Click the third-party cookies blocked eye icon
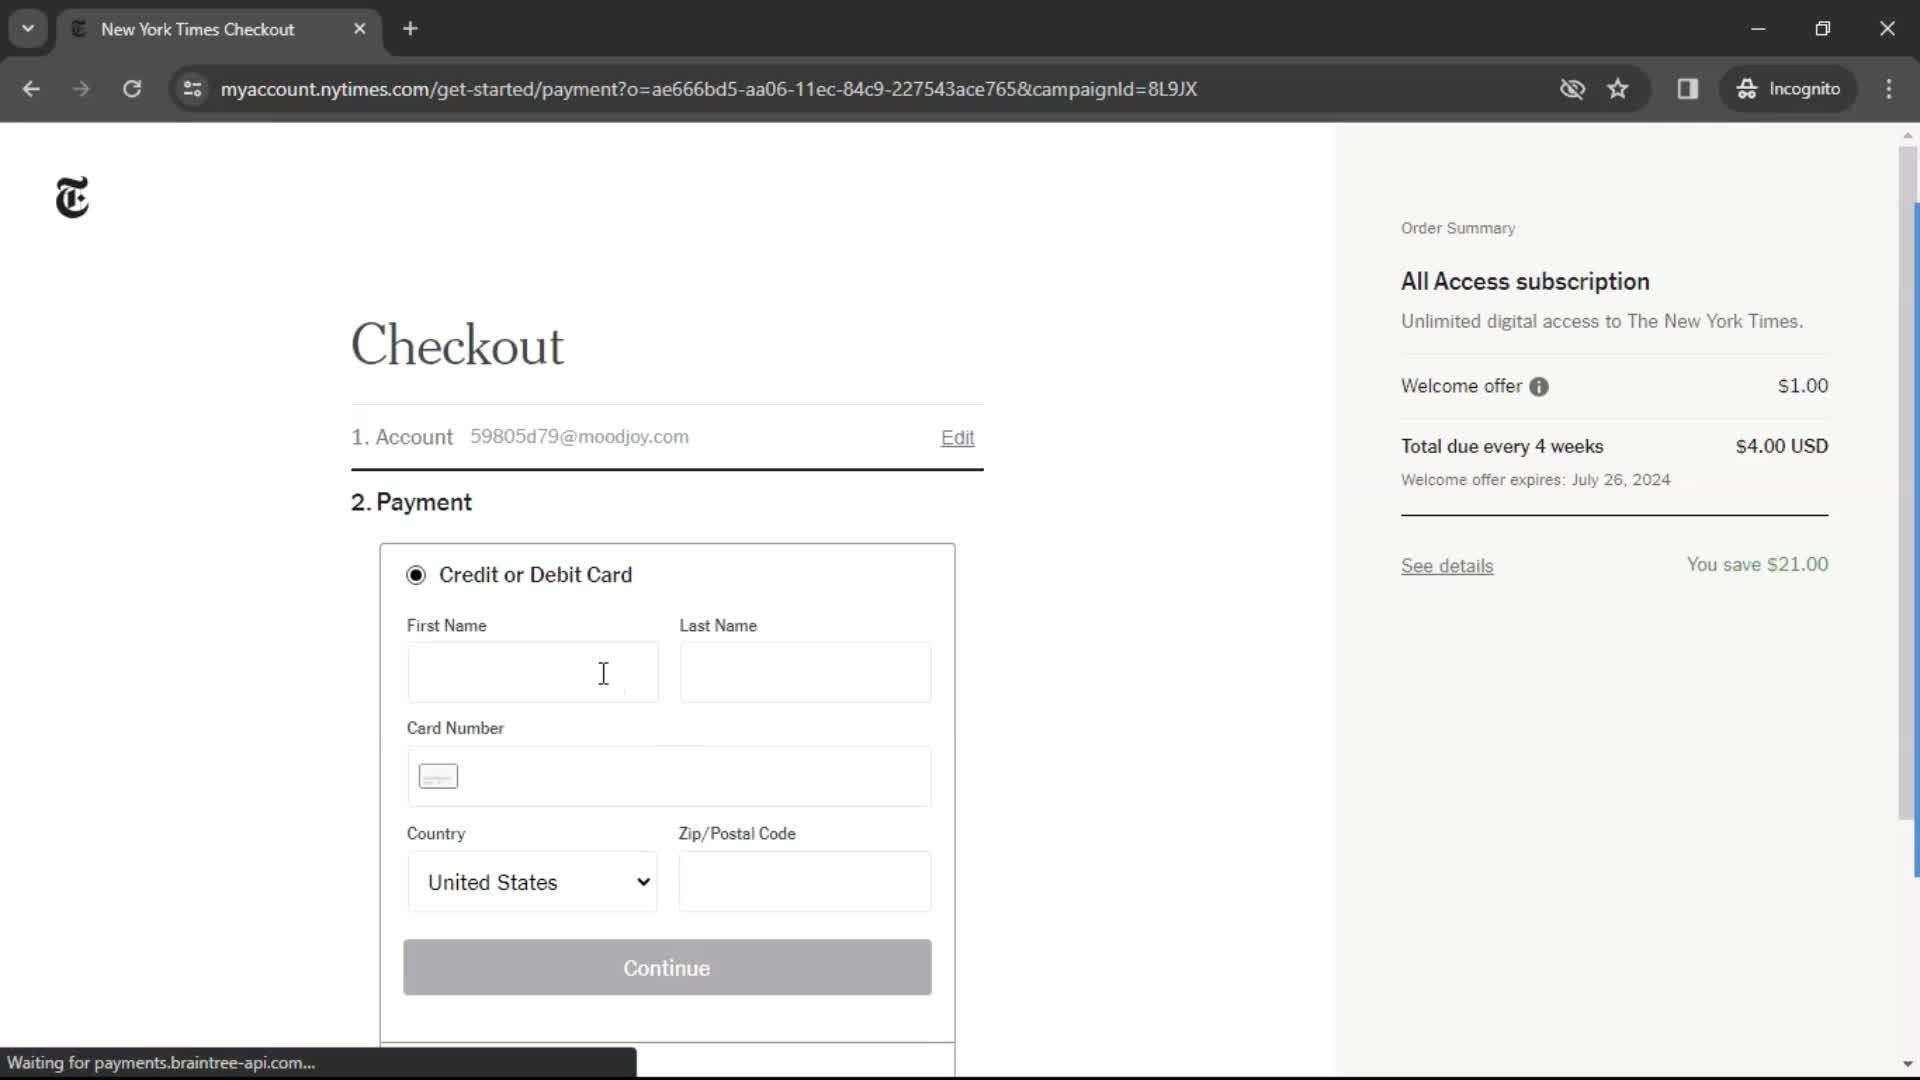The image size is (1920, 1080). click(1572, 89)
